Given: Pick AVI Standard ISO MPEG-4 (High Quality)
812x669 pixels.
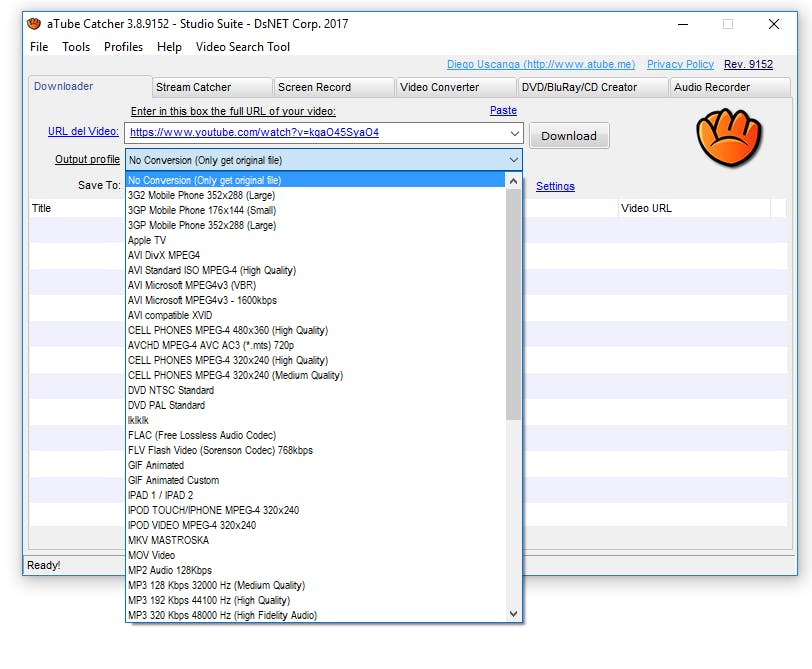Looking at the screenshot, I should [x=315, y=270].
